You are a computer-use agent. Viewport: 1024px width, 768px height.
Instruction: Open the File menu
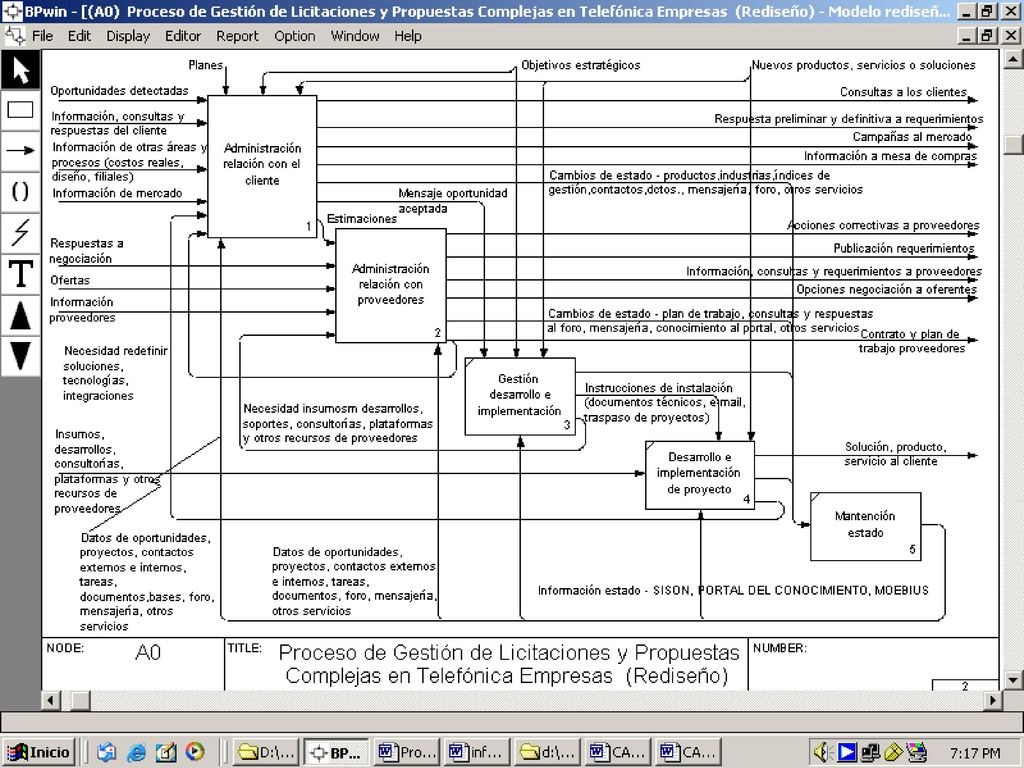pos(42,36)
